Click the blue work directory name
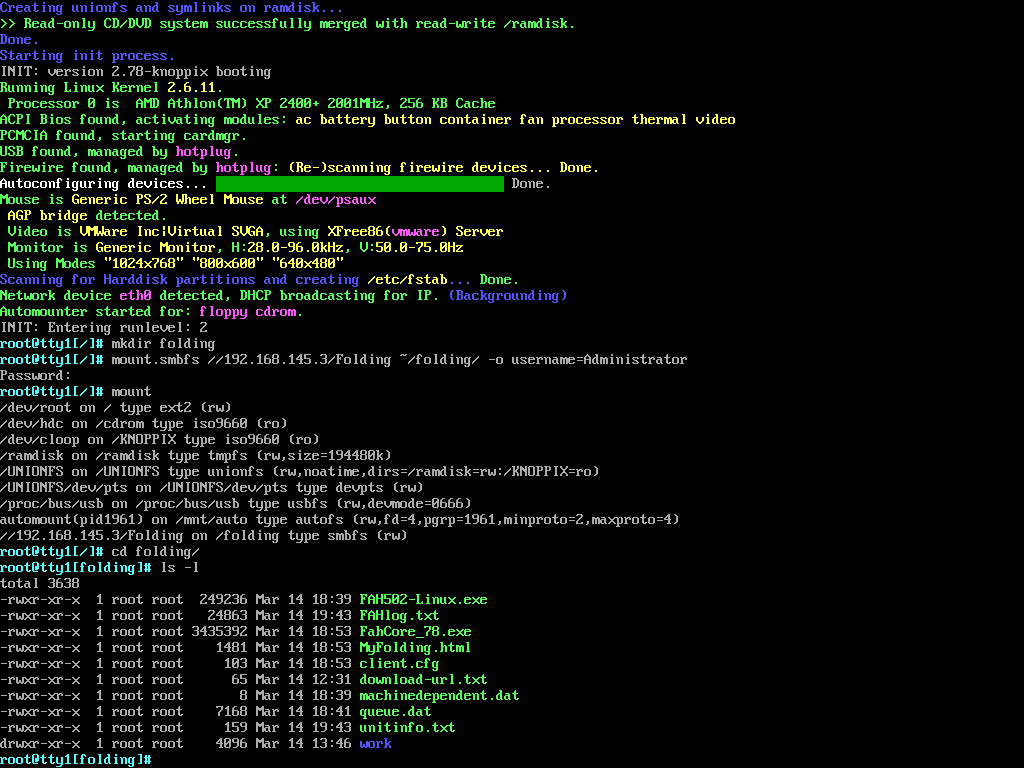This screenshot has height=768, width=1024. (376, 744)
